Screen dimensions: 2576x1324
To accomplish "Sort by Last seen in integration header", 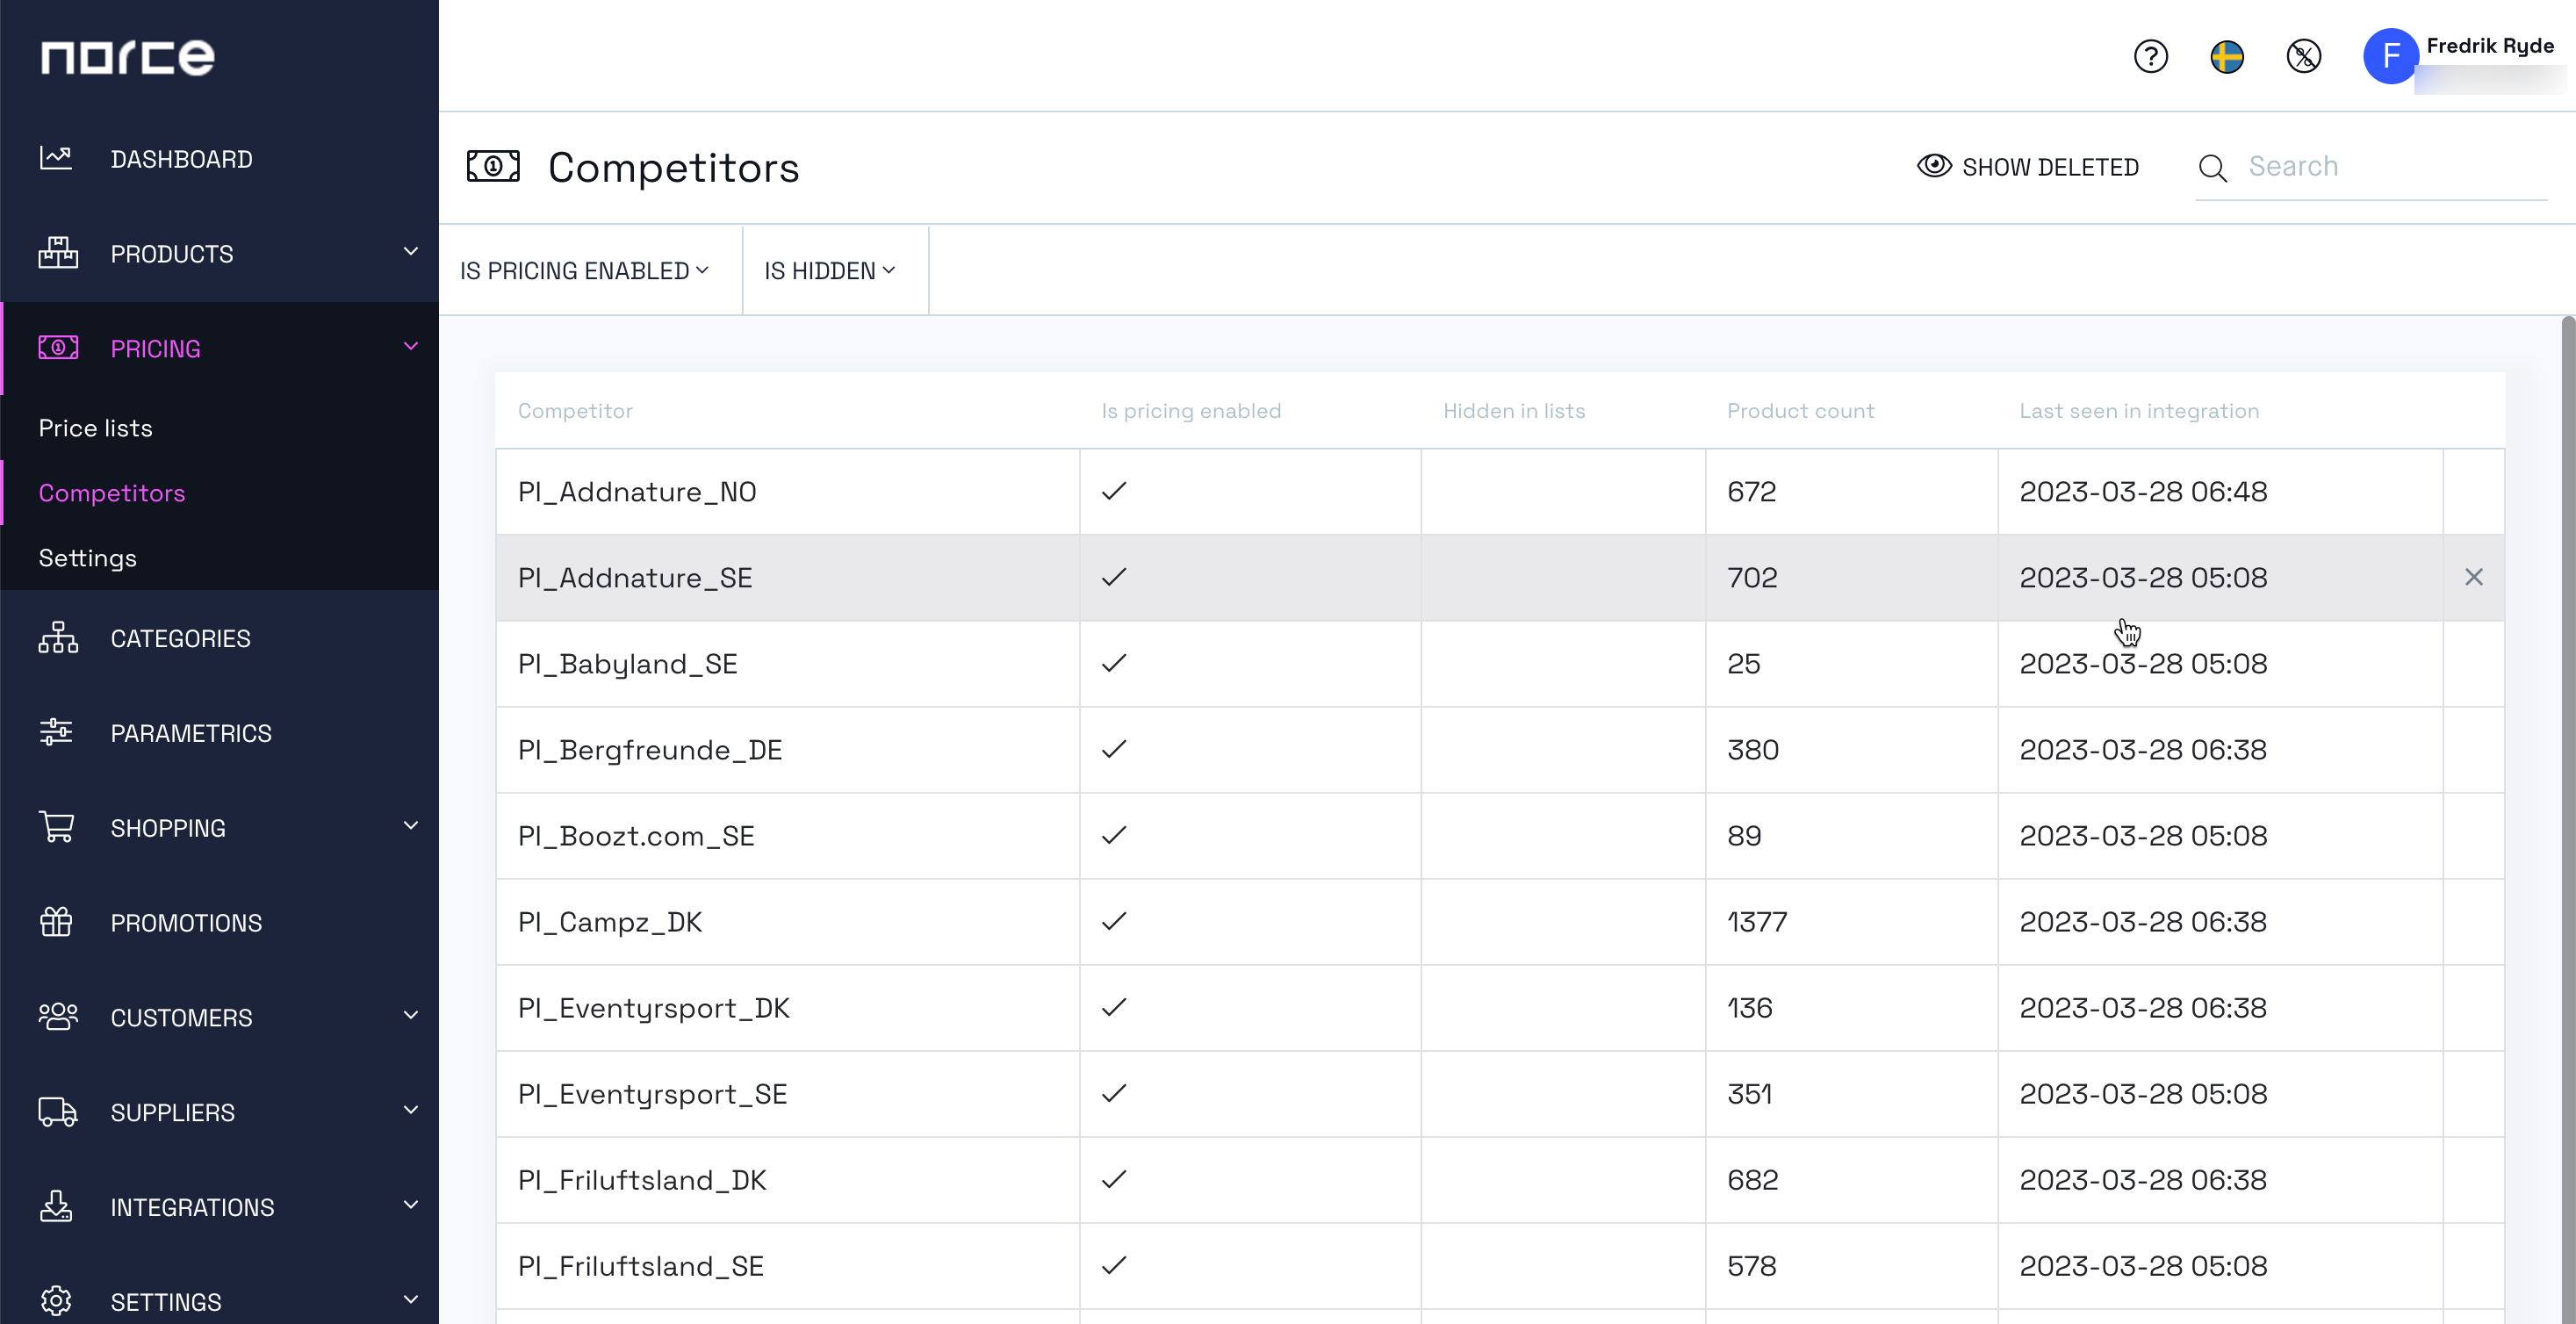I will (x=2139, y=411).
